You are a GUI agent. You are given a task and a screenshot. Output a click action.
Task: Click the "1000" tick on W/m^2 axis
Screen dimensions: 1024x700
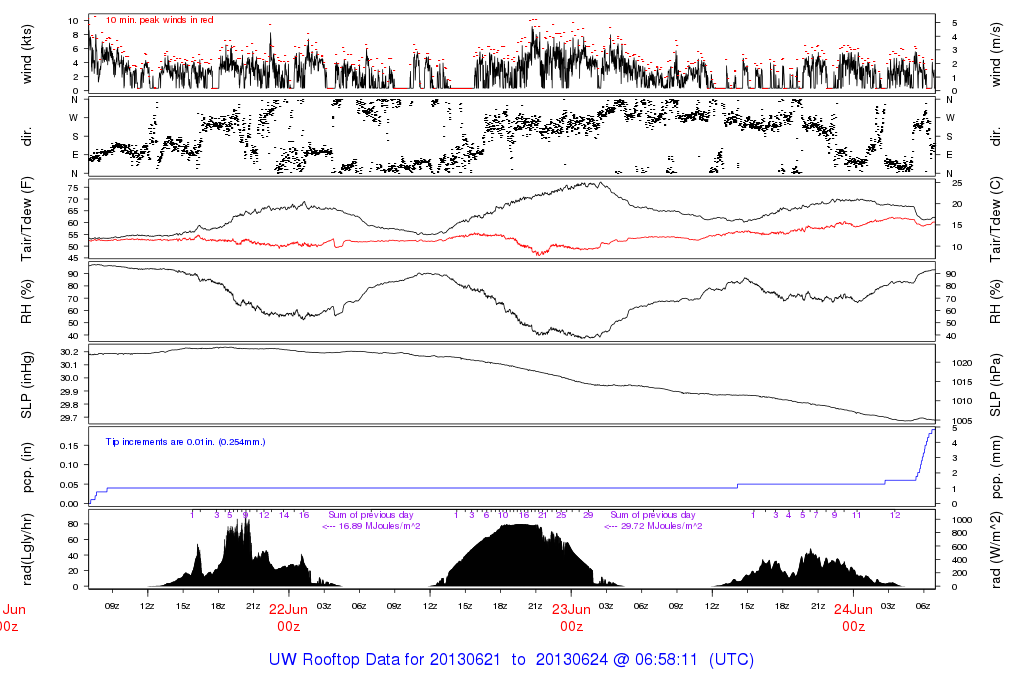tap(963, 520)
